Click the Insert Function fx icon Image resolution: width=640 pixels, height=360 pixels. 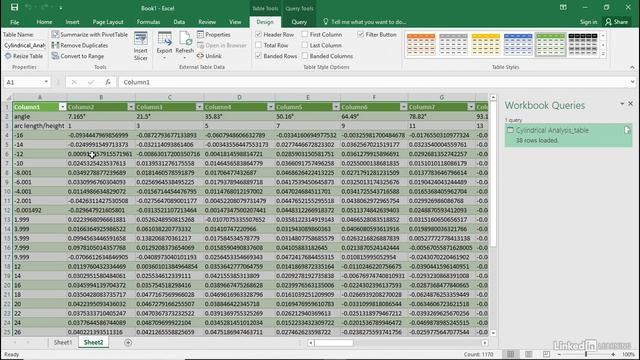coord(108,82)
